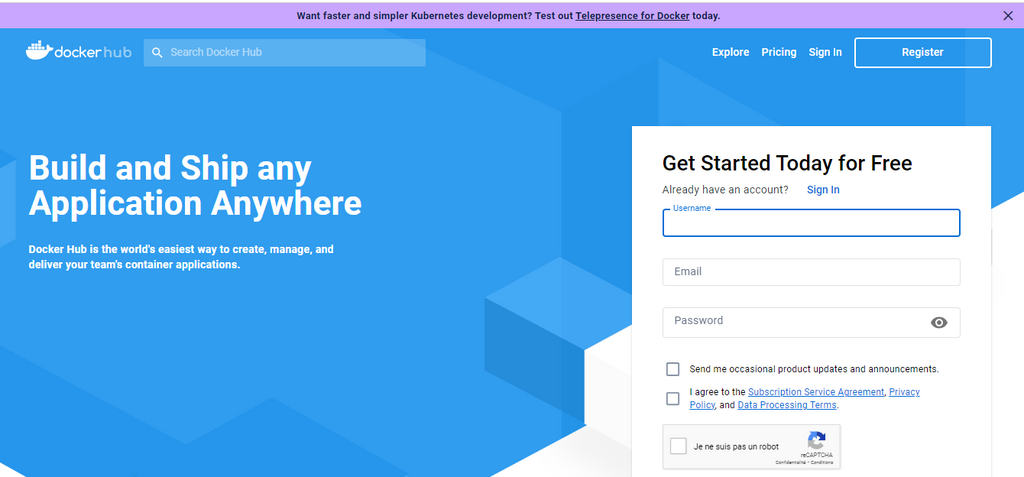
Task: Open the Data Processing Terms link
Action: (787, 405)
